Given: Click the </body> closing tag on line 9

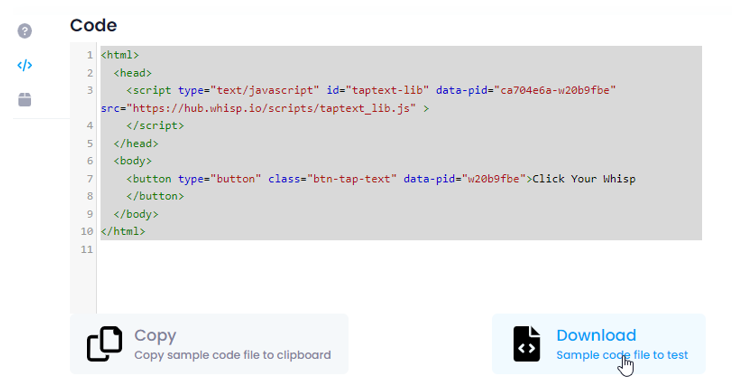Looking at the screenshot, I should 136,214.
